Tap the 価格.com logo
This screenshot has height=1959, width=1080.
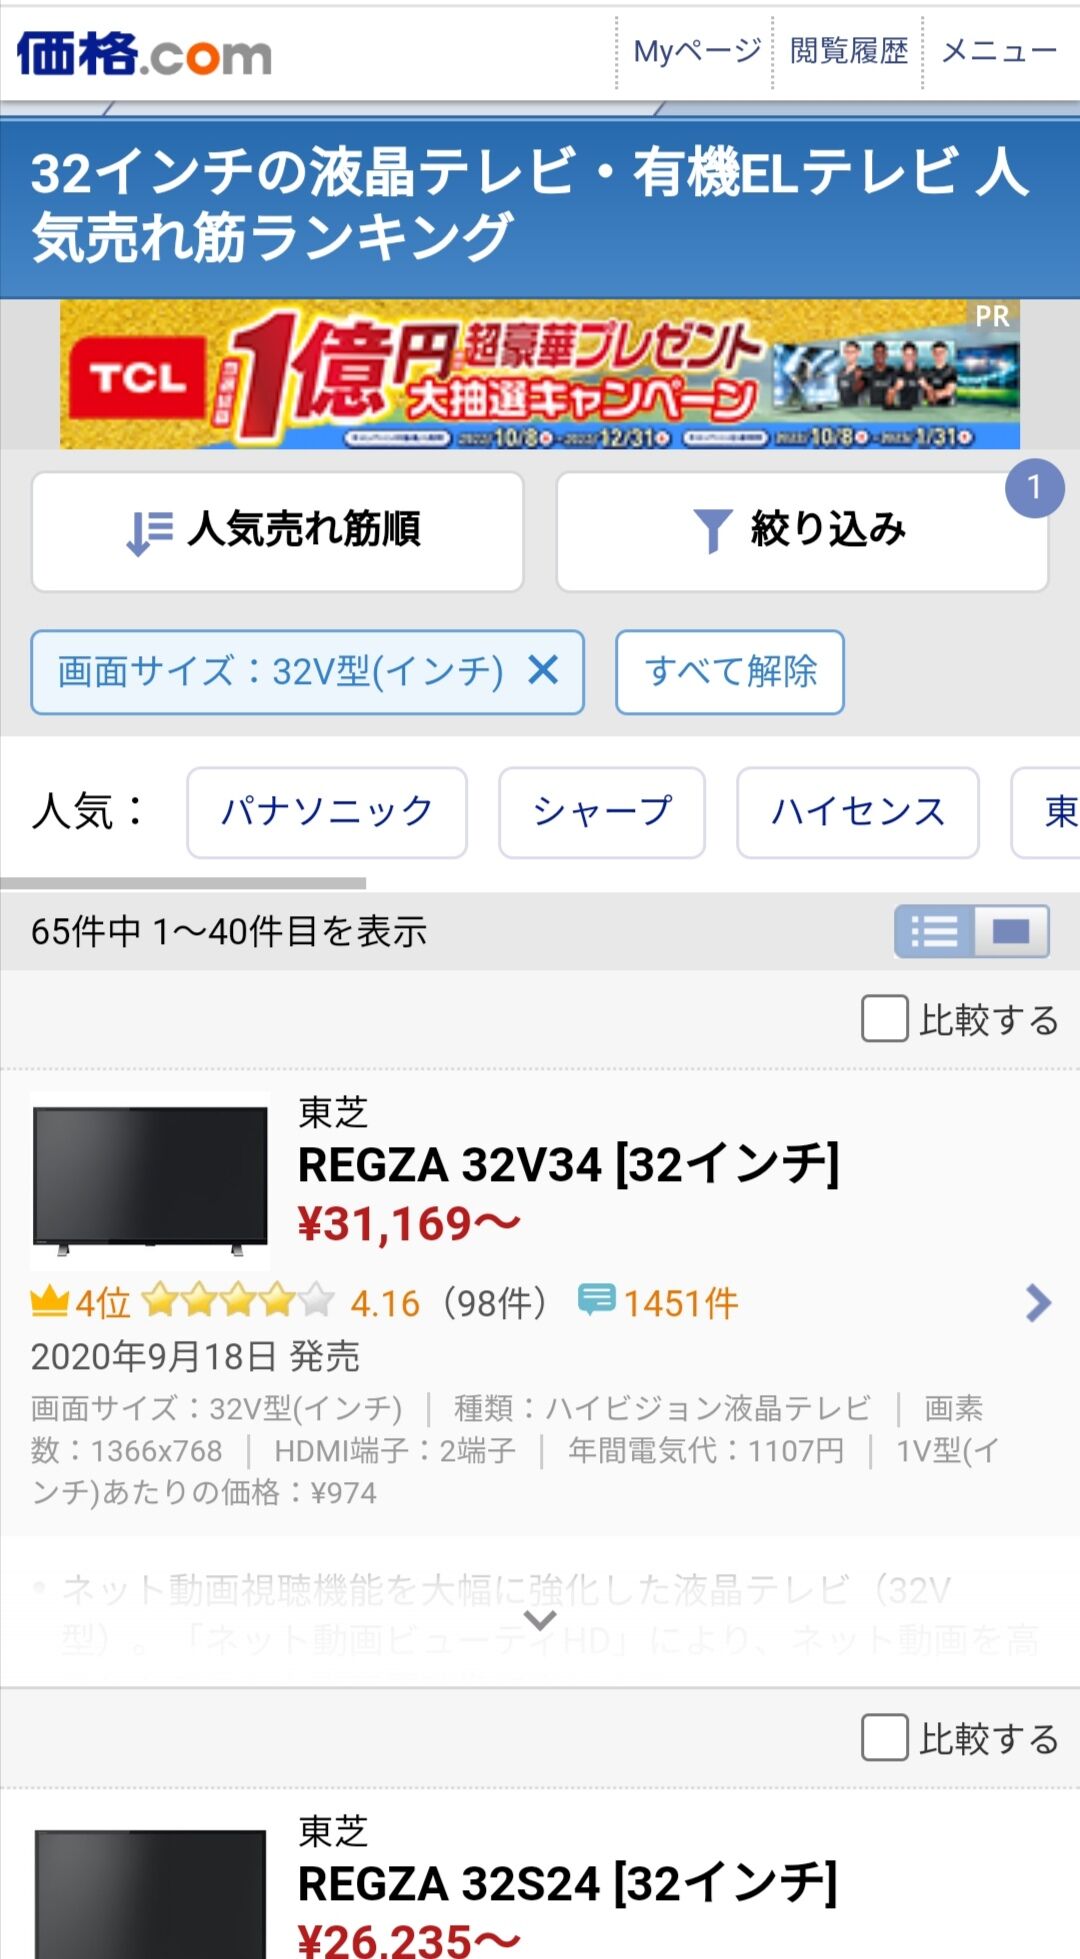pyautogui.click(x=144, y=54)
